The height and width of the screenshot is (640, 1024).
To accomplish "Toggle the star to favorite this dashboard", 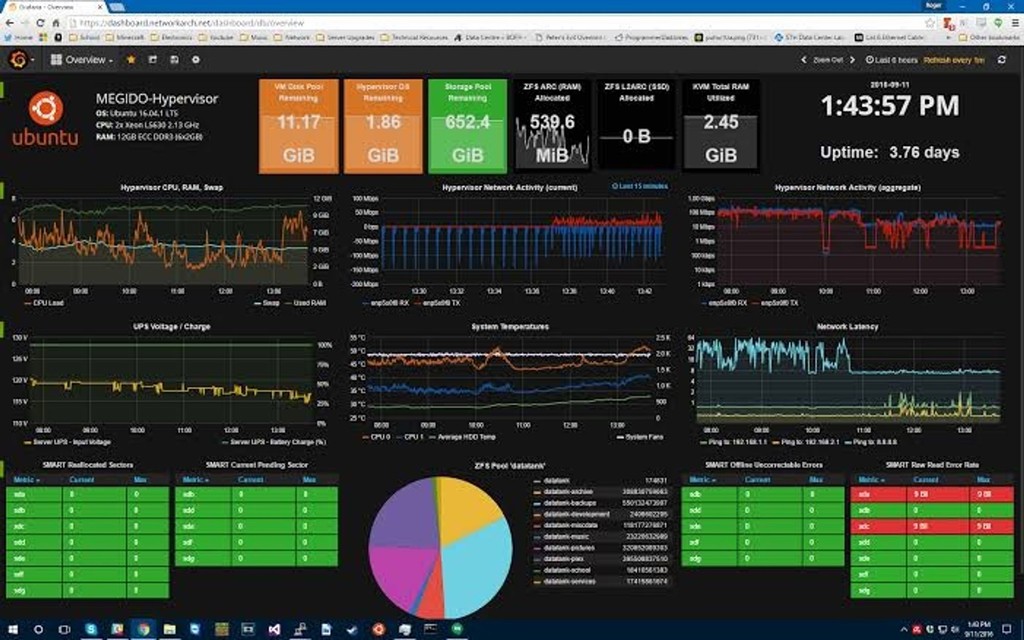I will (x=131, y=60).
